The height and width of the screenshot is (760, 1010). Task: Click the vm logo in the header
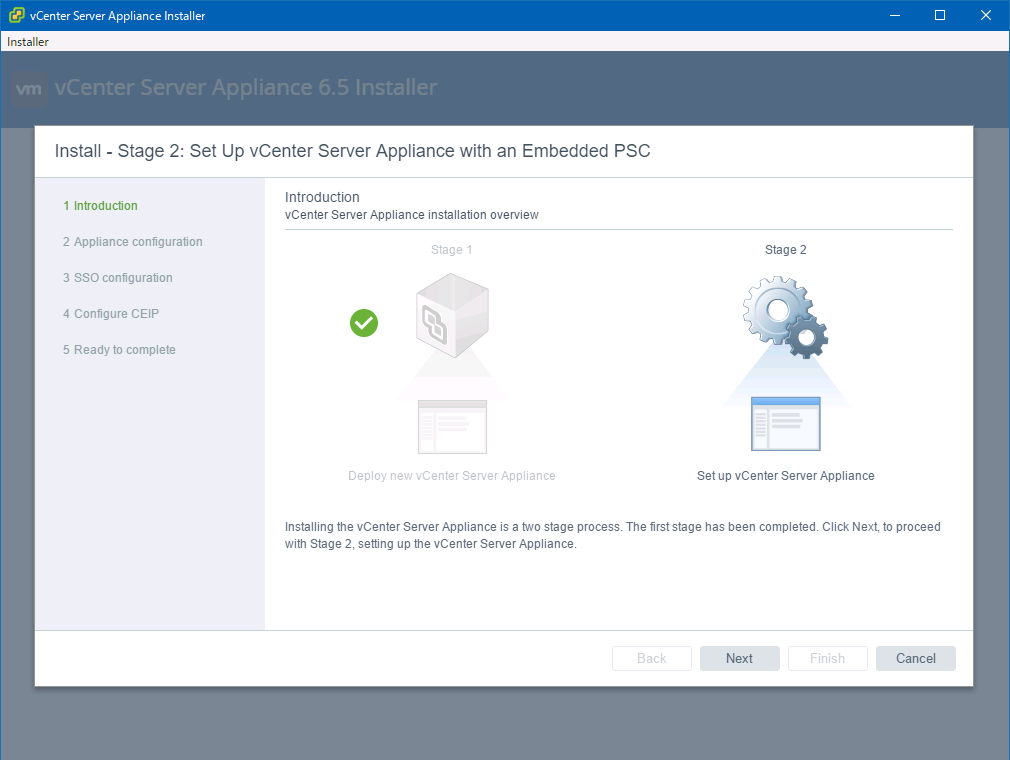[30, 88]
